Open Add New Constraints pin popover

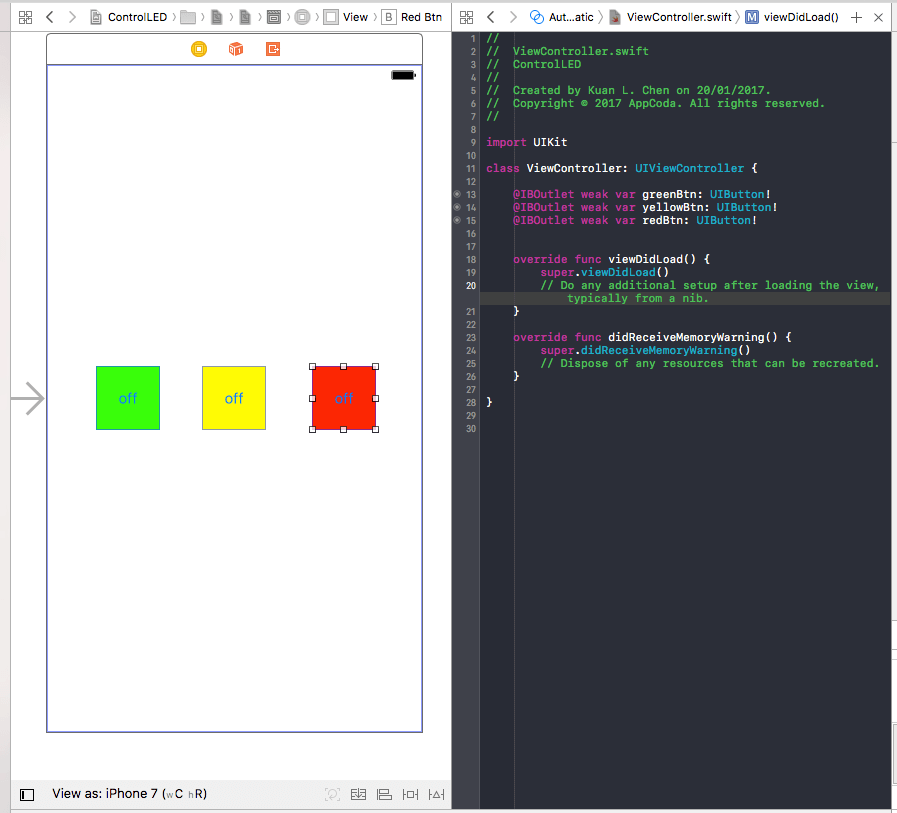point(410,794)
